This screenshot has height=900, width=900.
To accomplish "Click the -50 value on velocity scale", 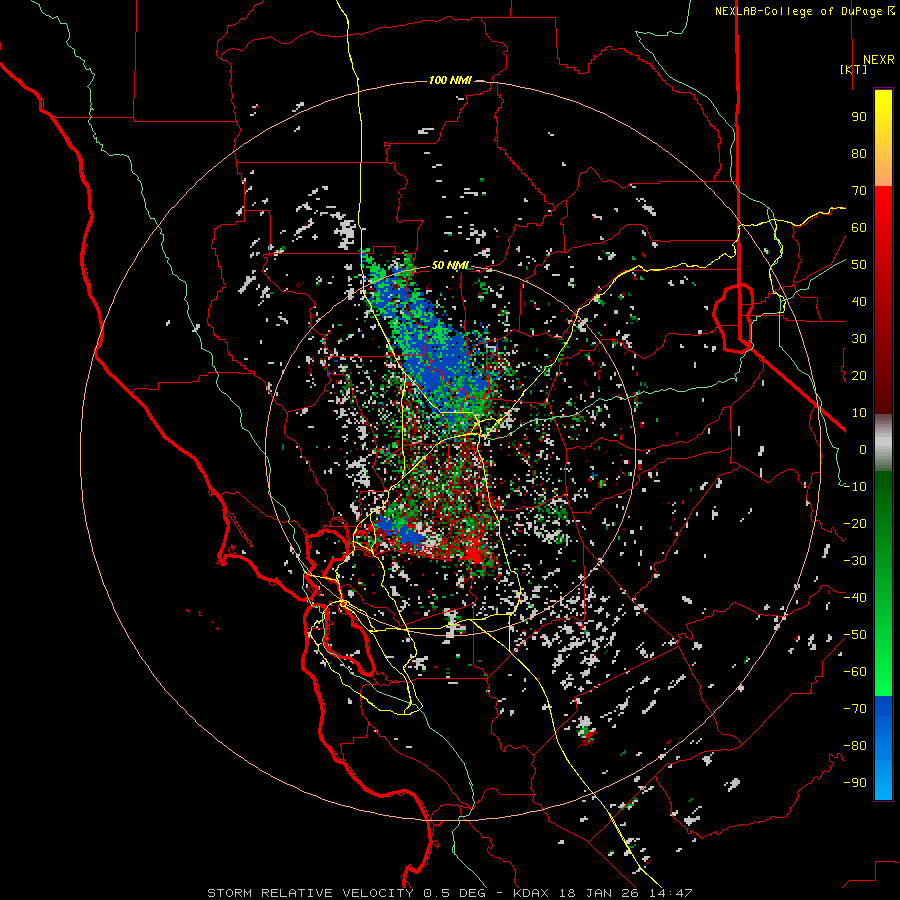I will click(x=855, y=635).
